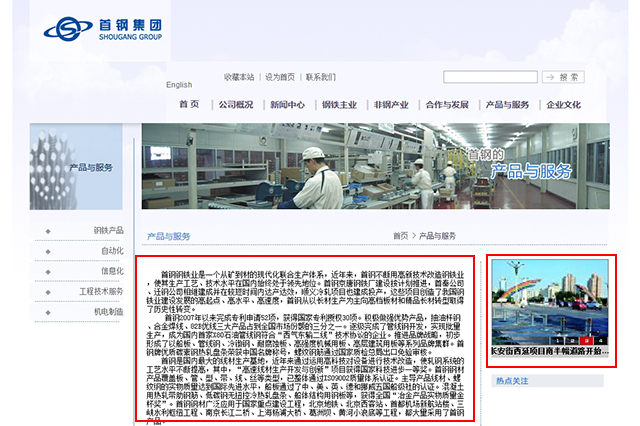The width and height of the screenshot is (640, 426).
Task: Open the 合作与发展 menu
Action: [x=447, y=104]
